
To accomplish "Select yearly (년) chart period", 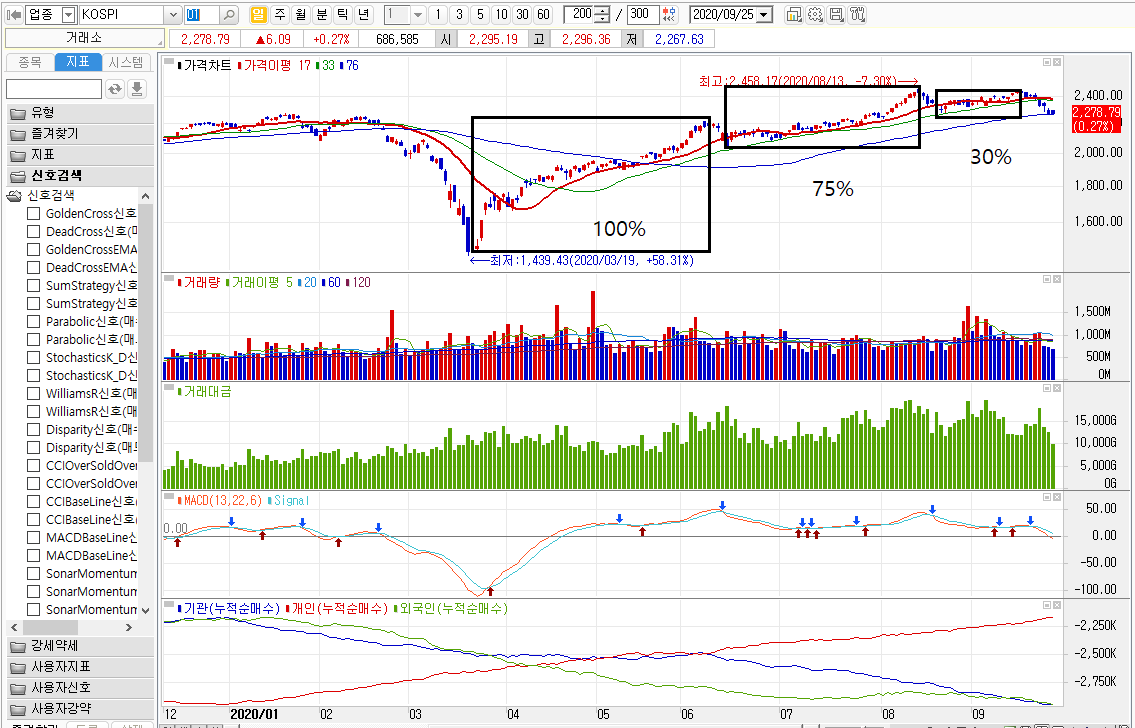I will (364, 14).
